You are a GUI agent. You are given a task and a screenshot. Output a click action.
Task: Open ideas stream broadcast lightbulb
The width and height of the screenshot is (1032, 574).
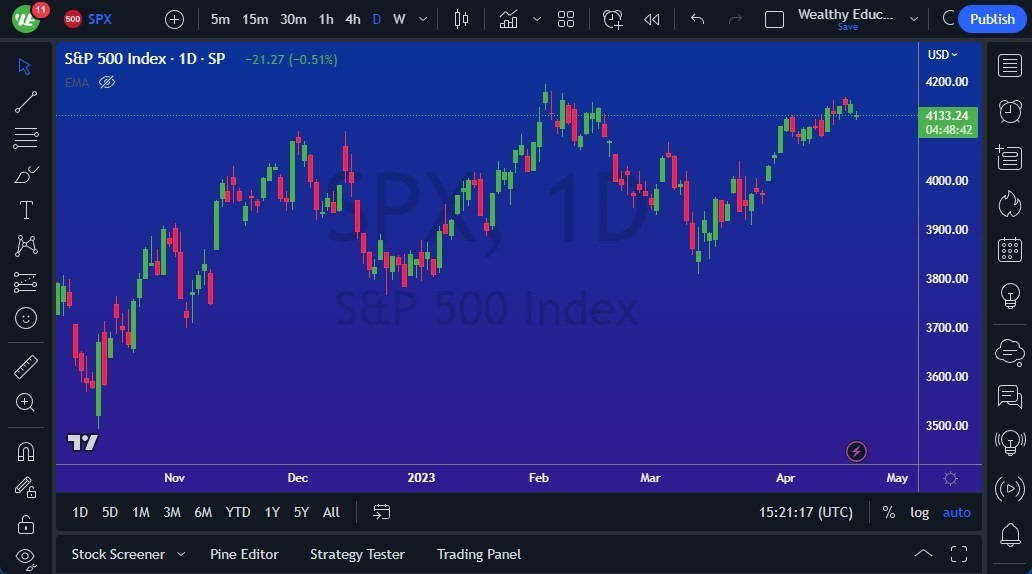1010,442
